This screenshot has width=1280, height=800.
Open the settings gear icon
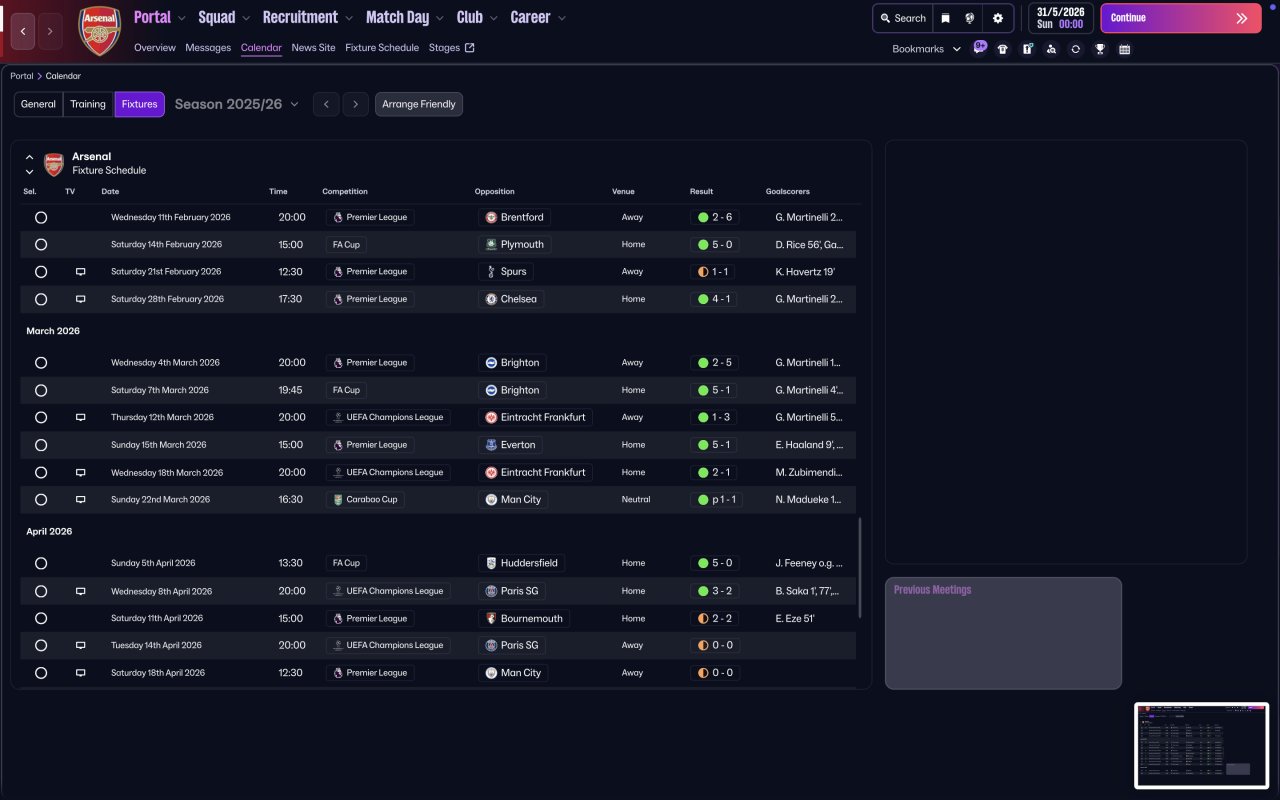[x=998, y=18]
